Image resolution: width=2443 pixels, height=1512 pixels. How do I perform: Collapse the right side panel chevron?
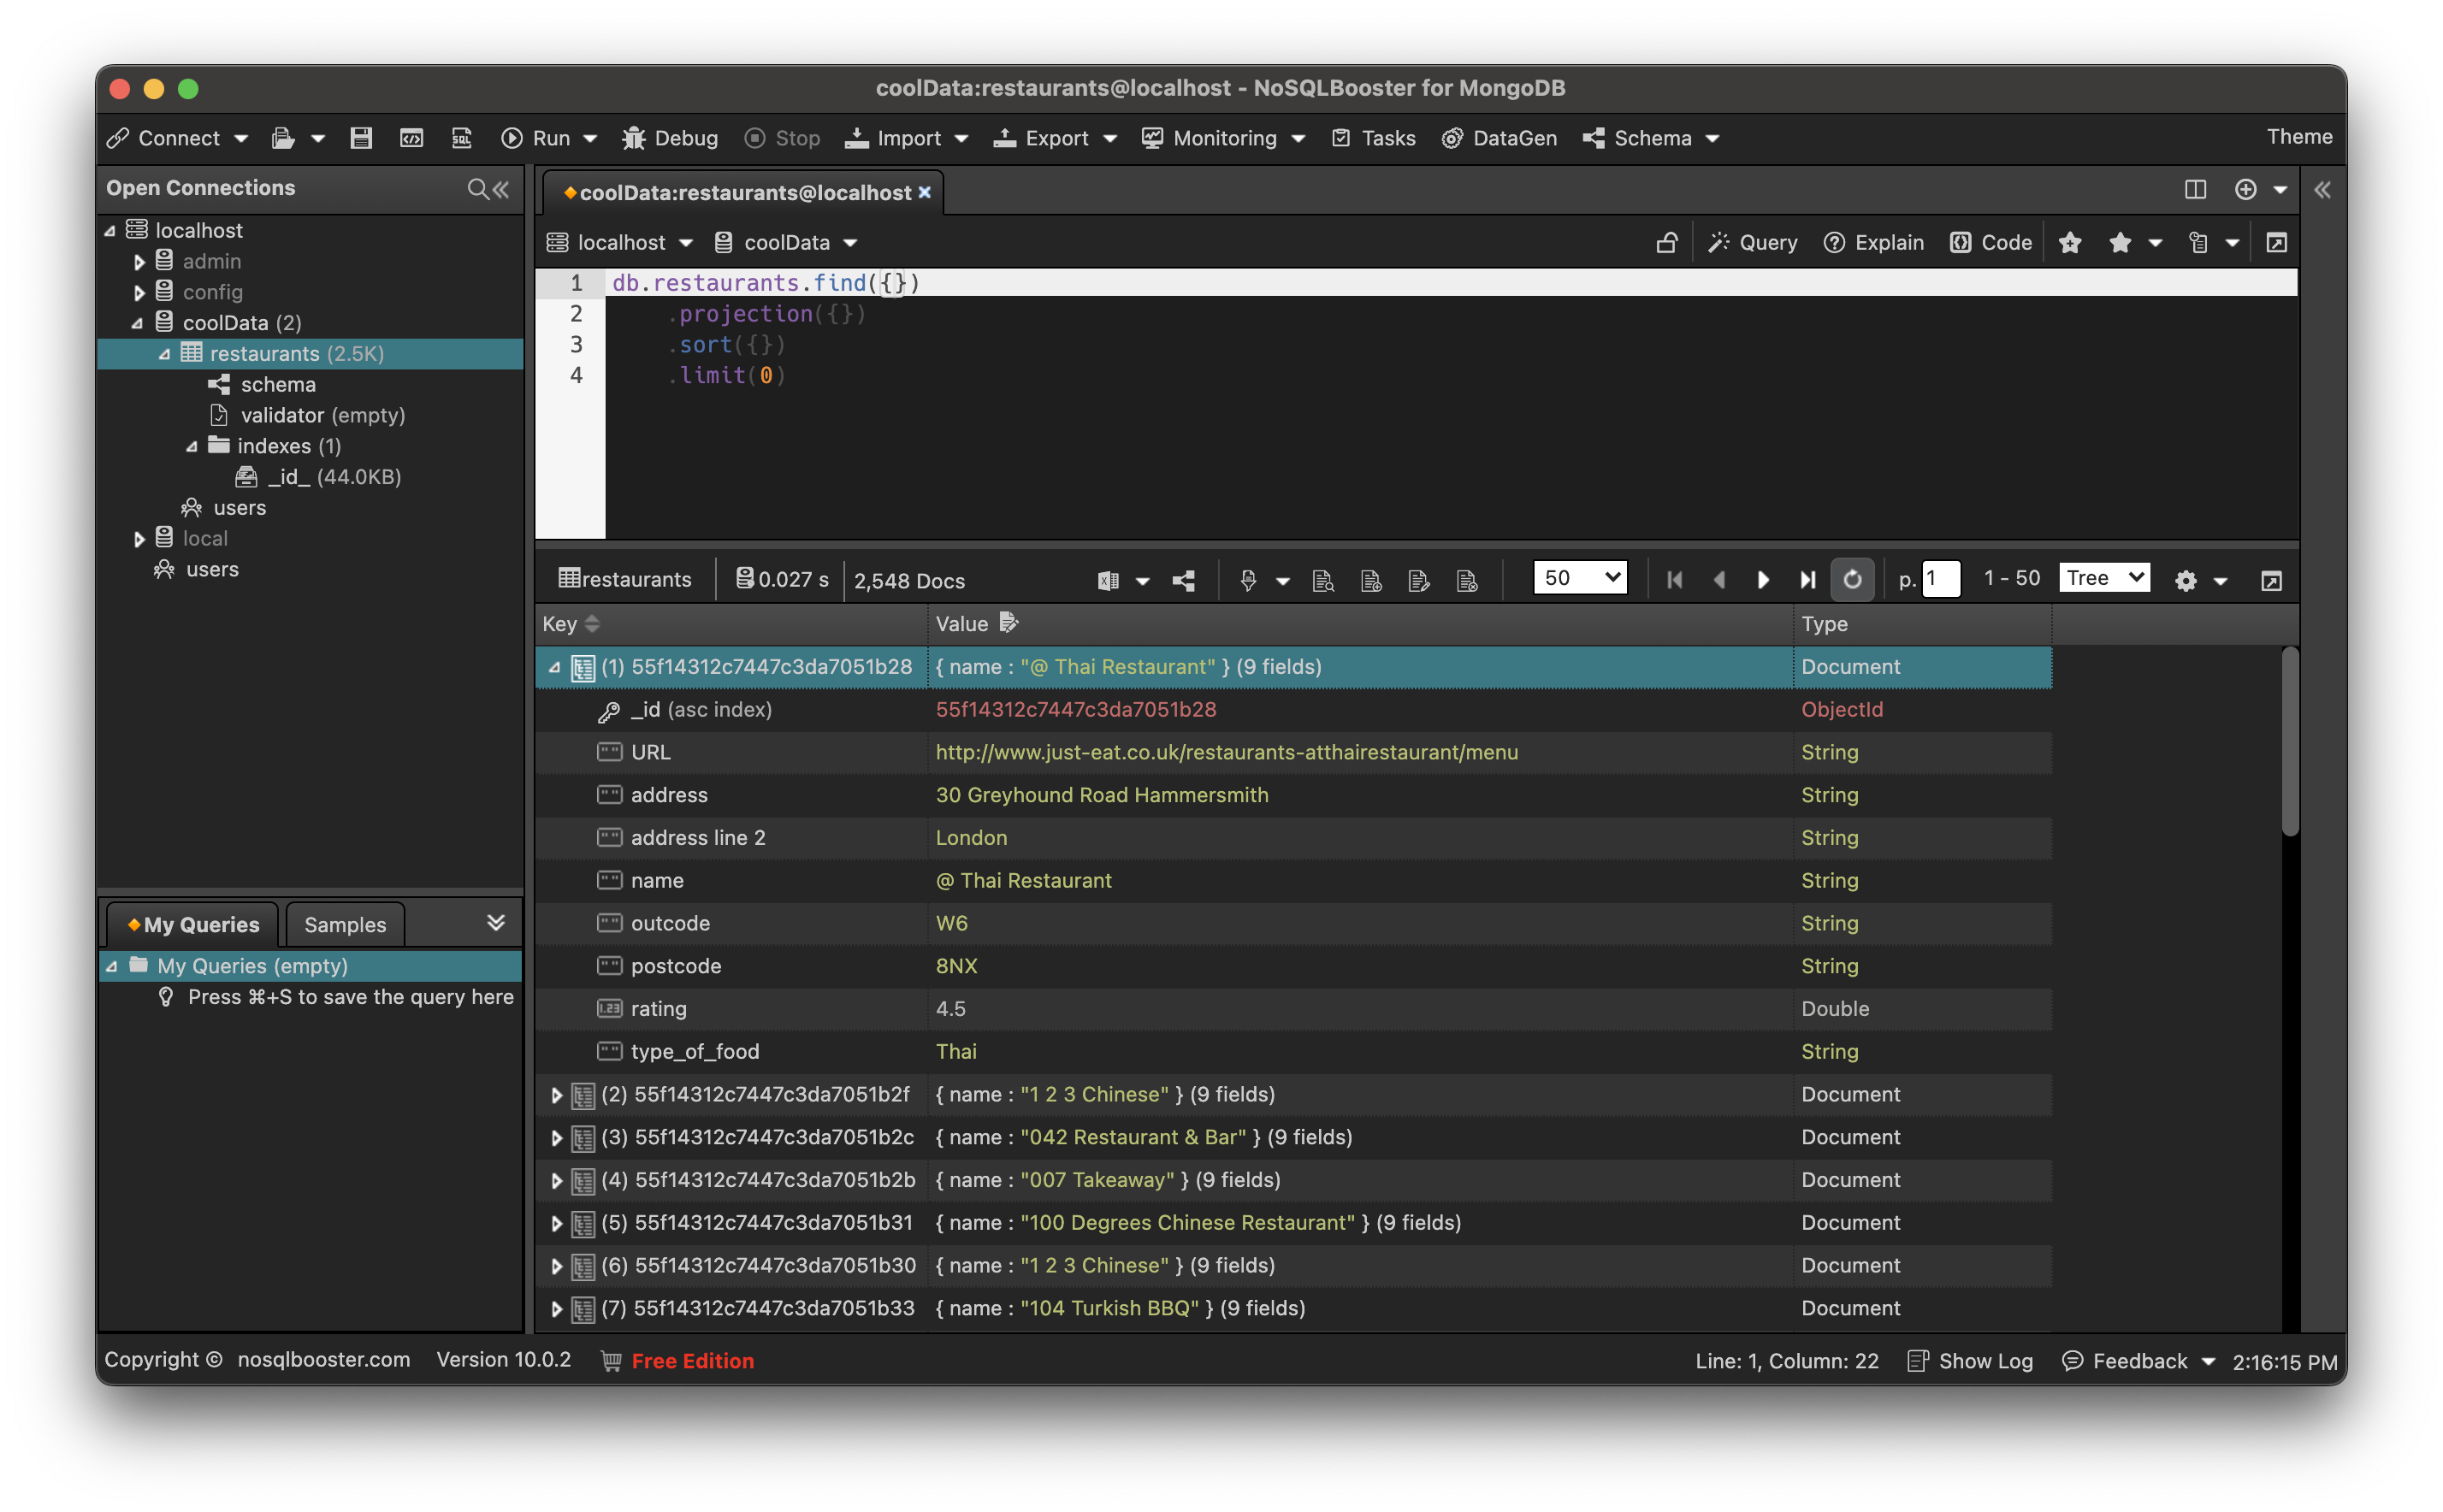point(2322,190)
